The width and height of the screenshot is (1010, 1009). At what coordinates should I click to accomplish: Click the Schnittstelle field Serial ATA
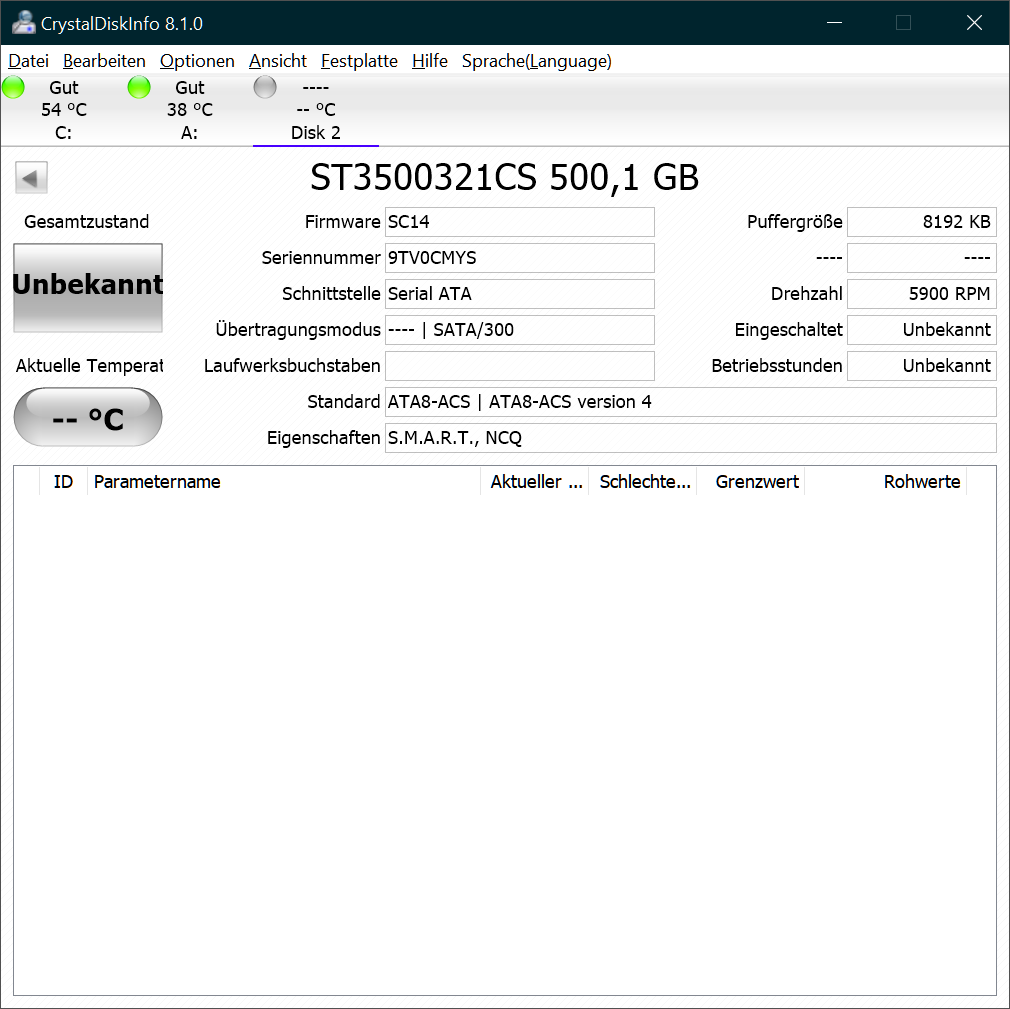point(520,294)
